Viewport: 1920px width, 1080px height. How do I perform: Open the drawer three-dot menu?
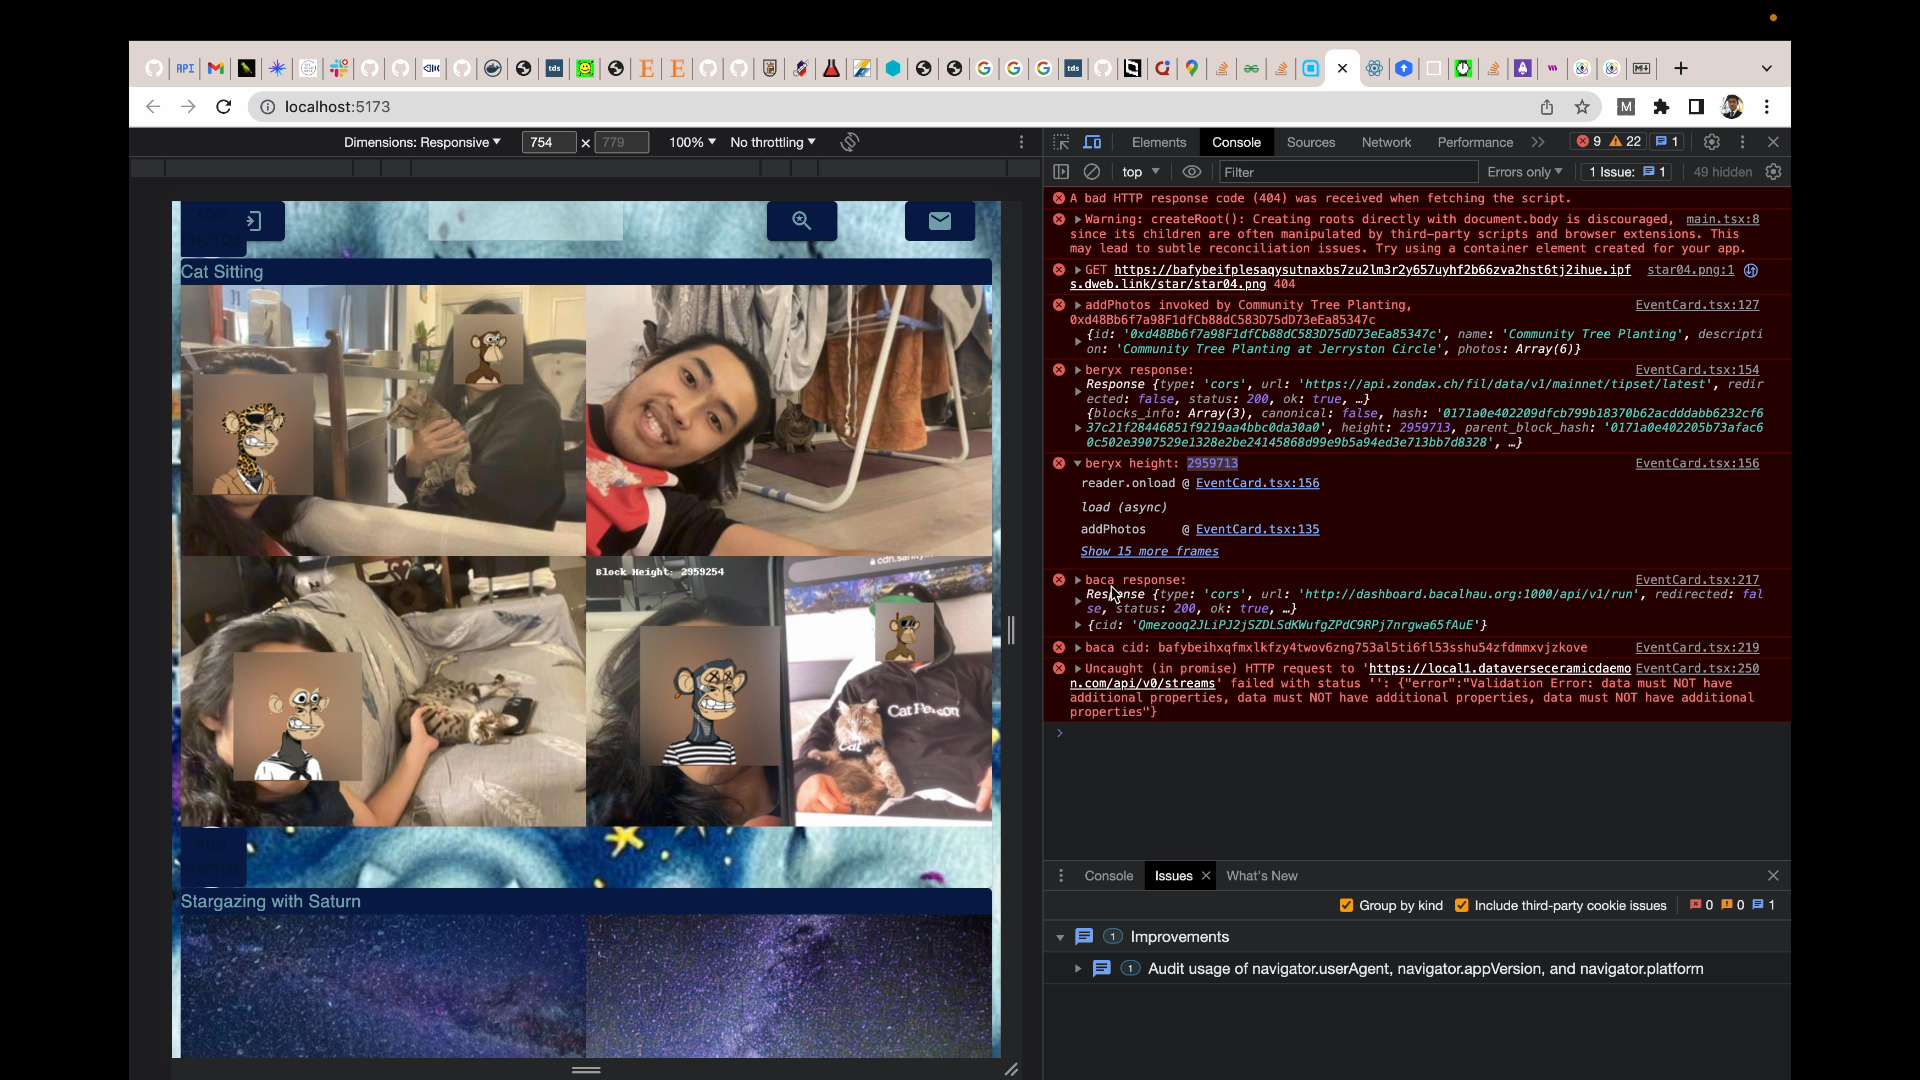(1061, 876)
